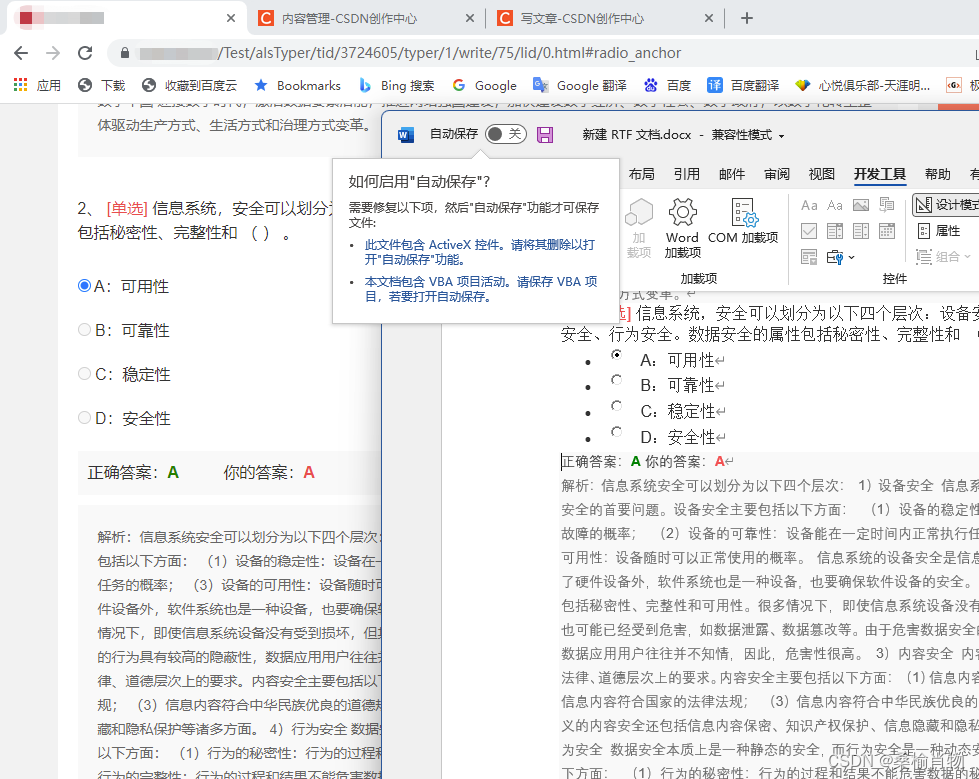Open the Google 翻译 bookmark

tap(579, 86)
